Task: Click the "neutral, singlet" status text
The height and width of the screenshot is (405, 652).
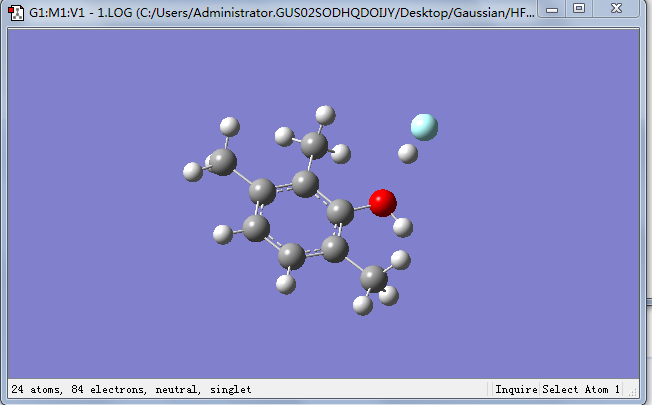Action: [x=203, y=390]
